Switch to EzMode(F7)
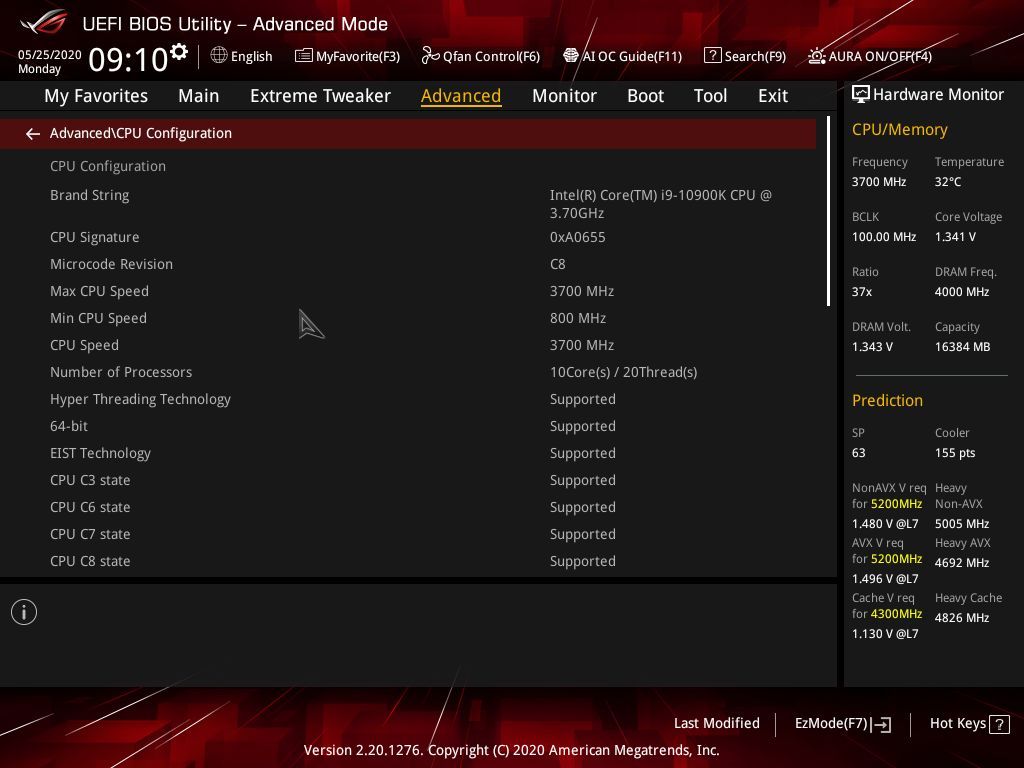Viewport: 1024px width, 768px height. (842, 724)
